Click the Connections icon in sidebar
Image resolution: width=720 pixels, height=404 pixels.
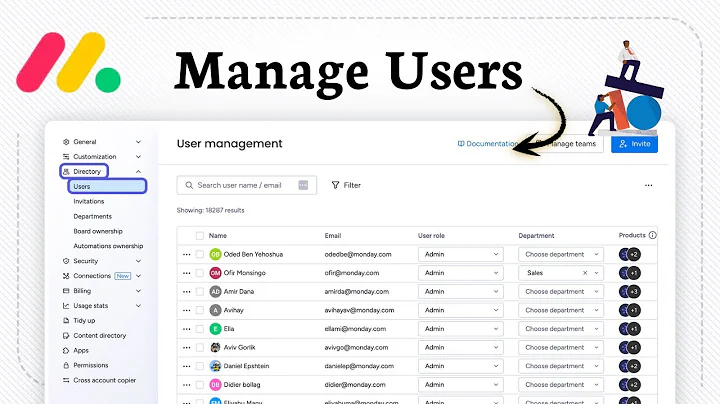click(66, 276)
